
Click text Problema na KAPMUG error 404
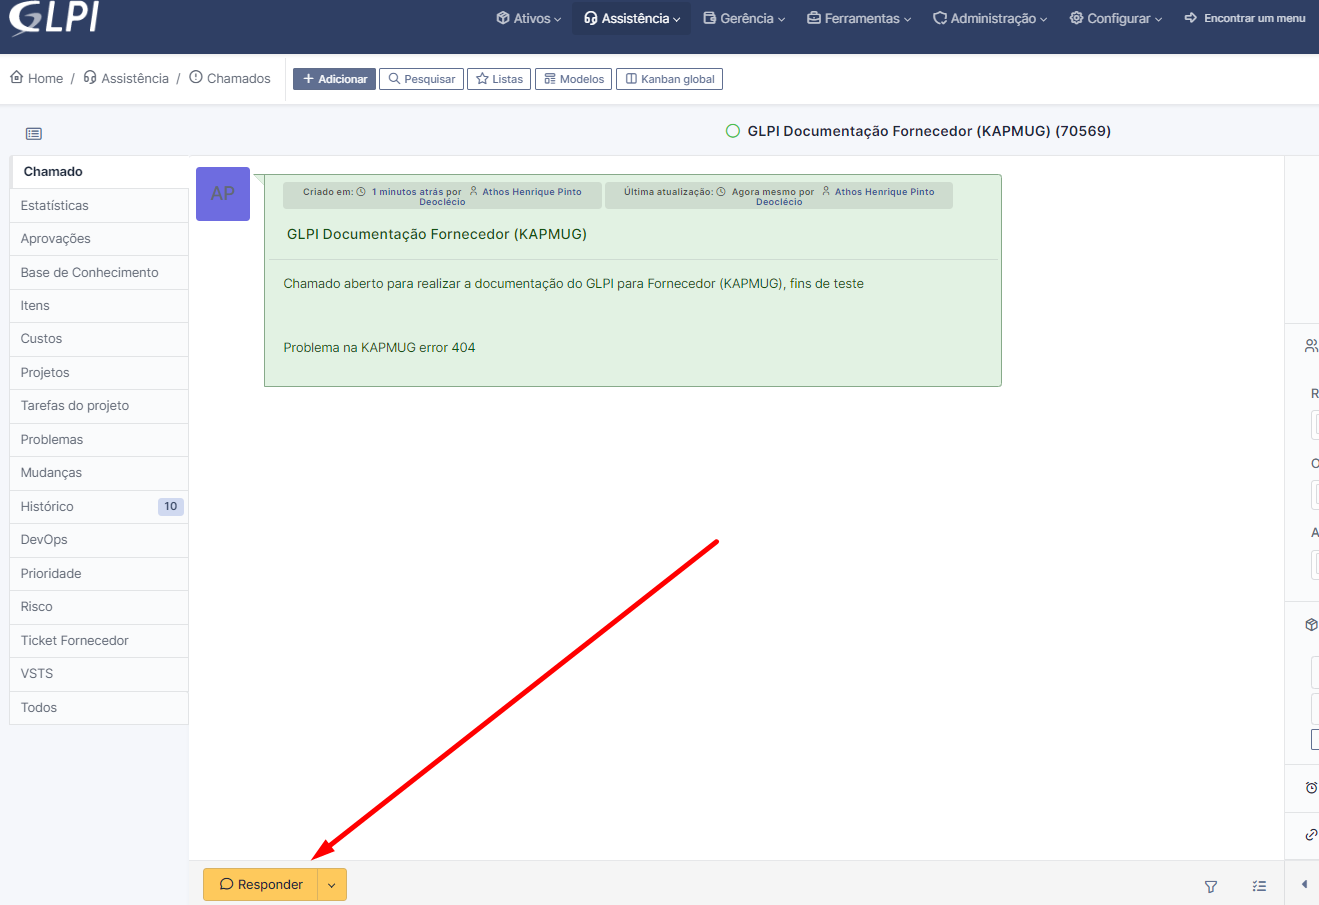point(379,348)
